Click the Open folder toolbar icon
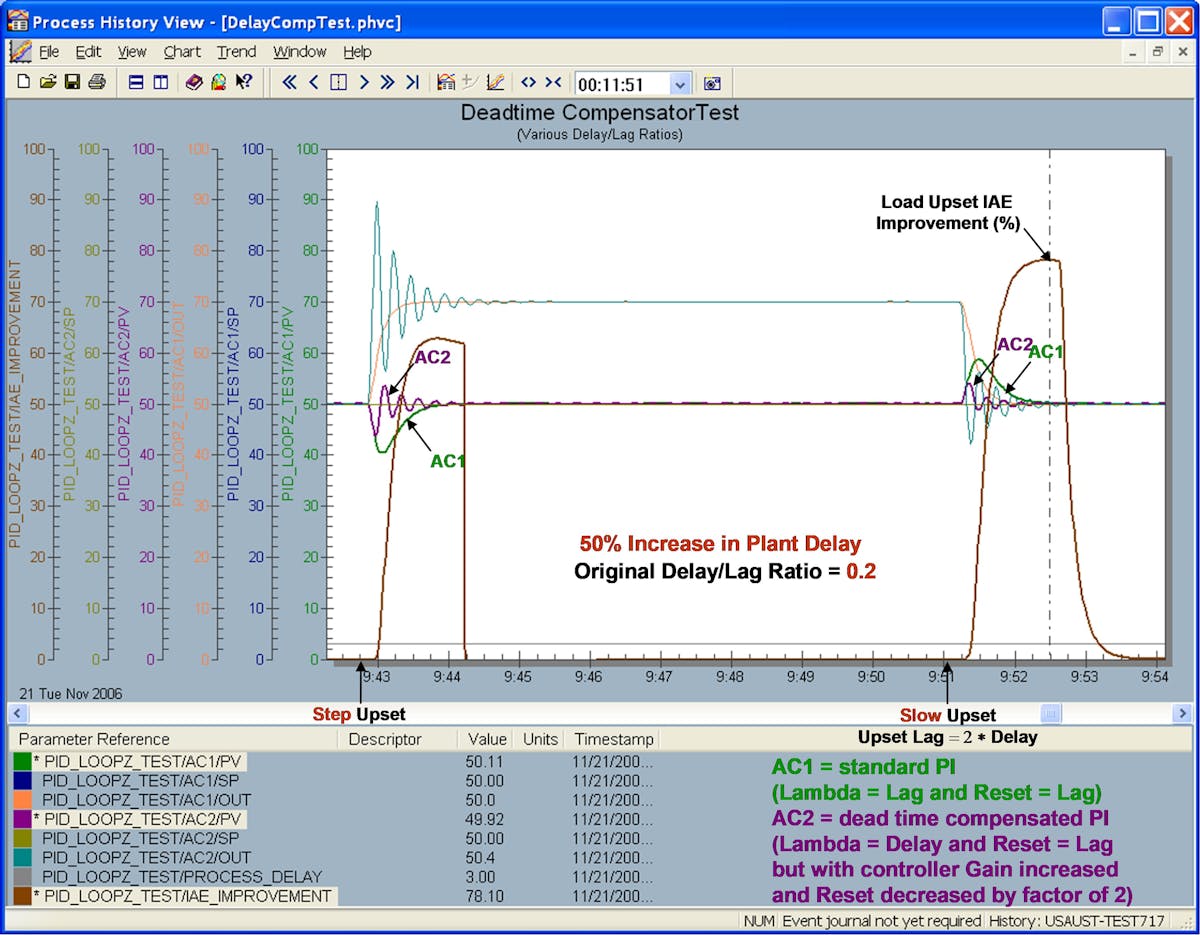This screenshot has height=935, width=1200. 47,83
